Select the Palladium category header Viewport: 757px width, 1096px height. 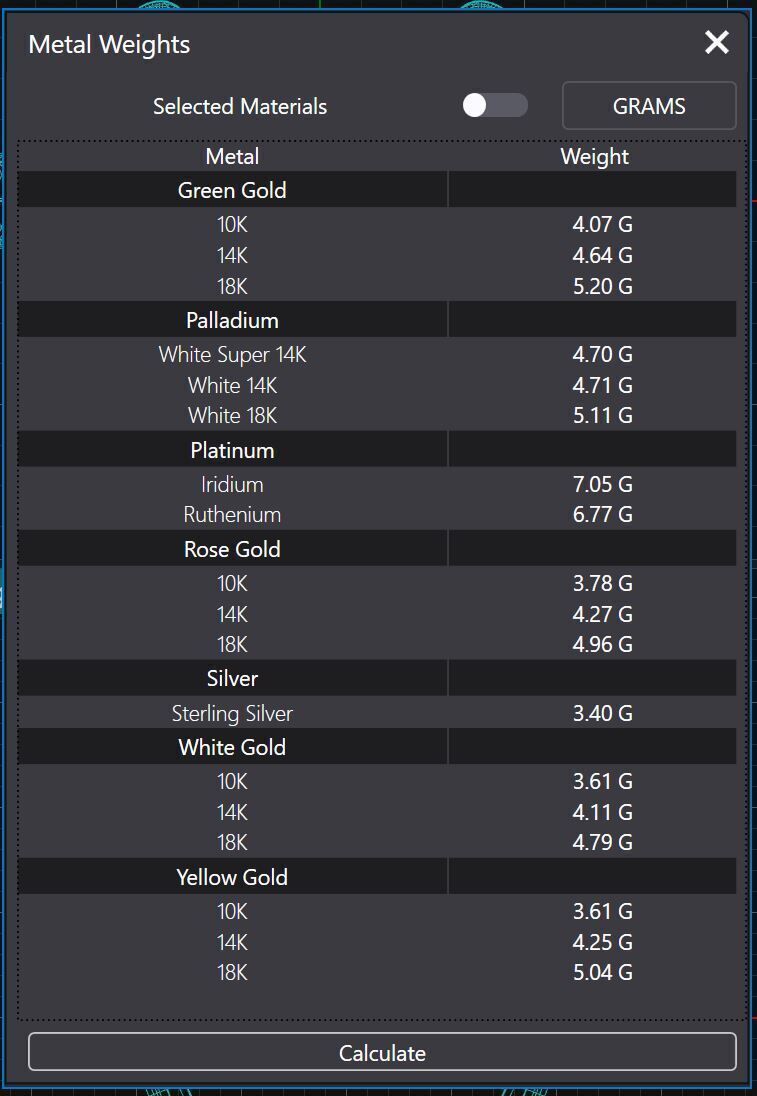[232, 320]
